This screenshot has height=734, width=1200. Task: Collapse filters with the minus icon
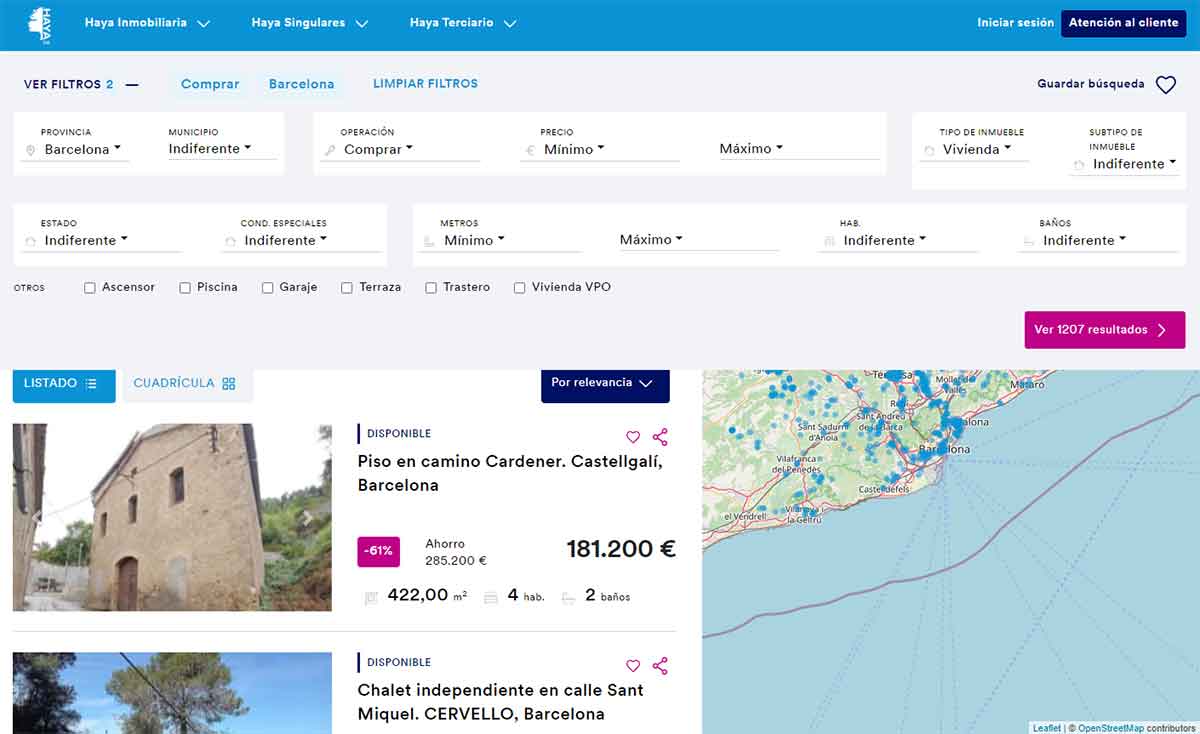pos(132,85)
